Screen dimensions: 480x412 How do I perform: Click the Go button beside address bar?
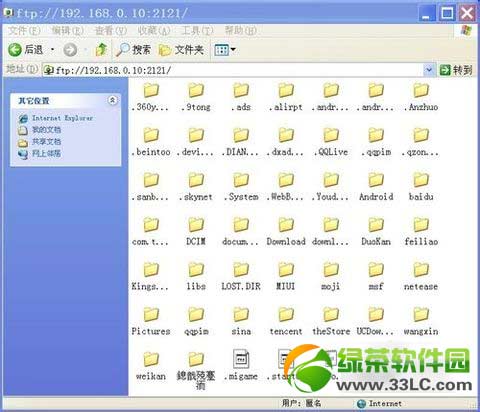tap(456, 70)
